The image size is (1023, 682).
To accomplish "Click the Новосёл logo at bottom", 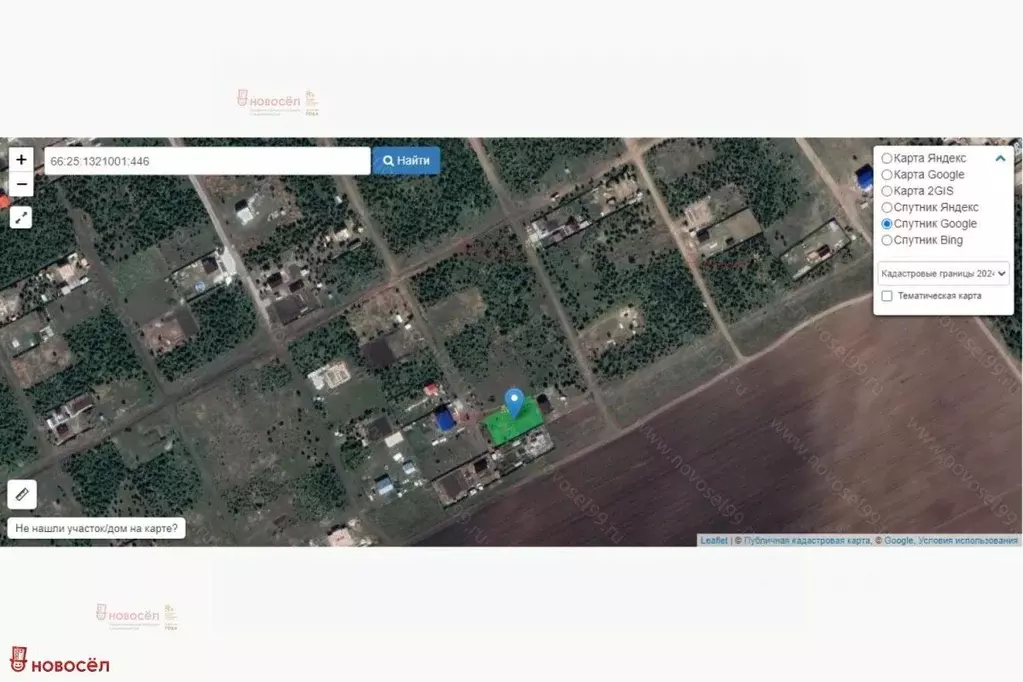I will pos(60,660).
